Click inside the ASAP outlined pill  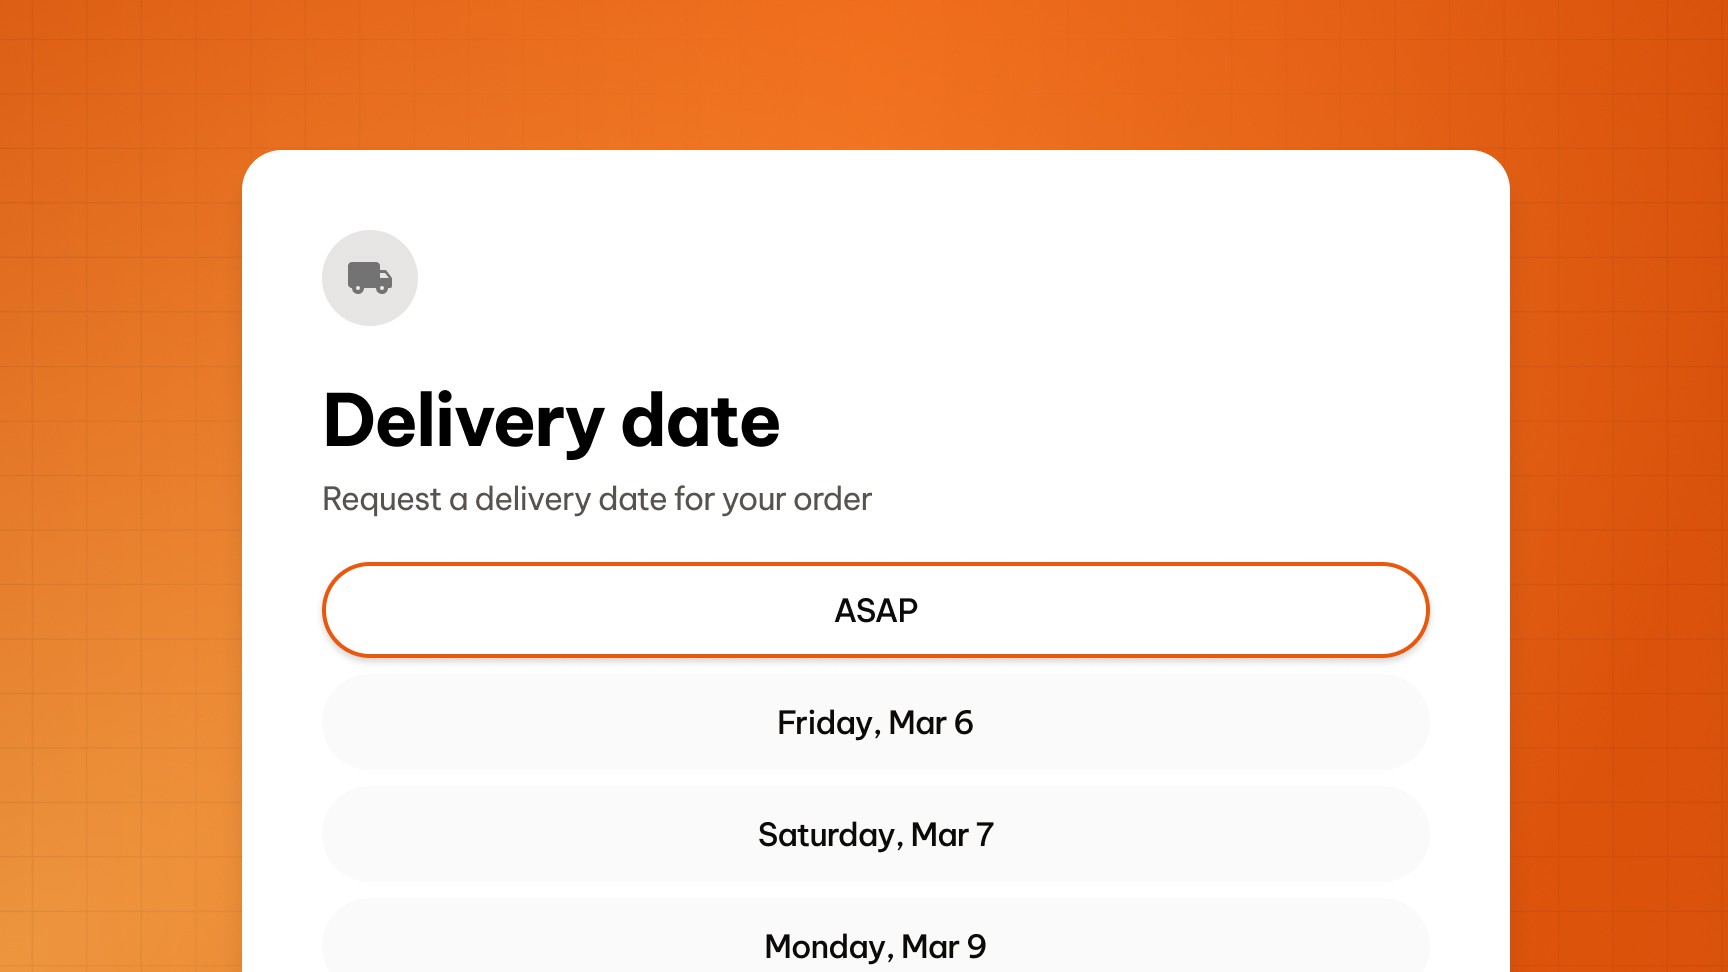tap(875, 609)
